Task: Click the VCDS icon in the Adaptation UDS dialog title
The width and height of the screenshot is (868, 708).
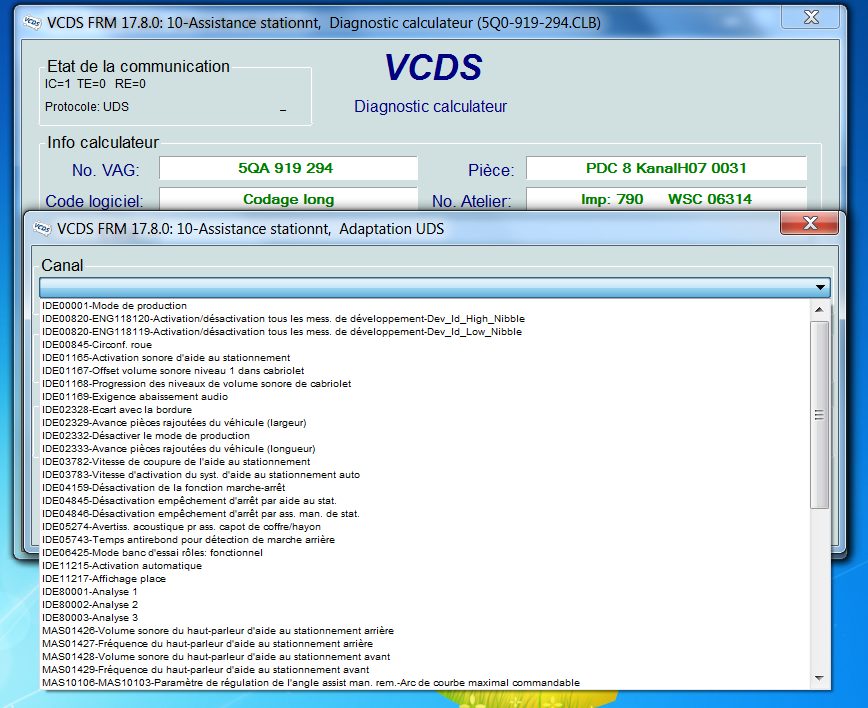Action: click(42, 229)
